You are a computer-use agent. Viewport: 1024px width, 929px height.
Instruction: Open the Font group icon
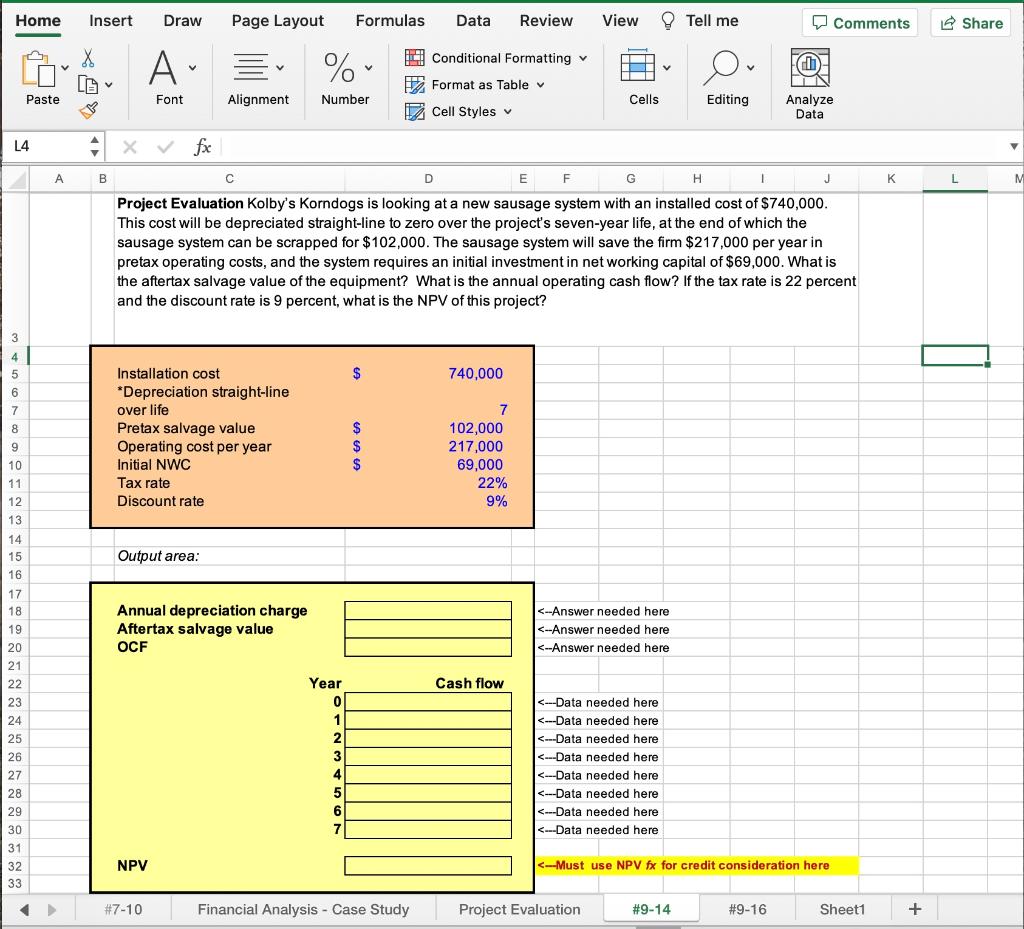[x=162, y=70]
